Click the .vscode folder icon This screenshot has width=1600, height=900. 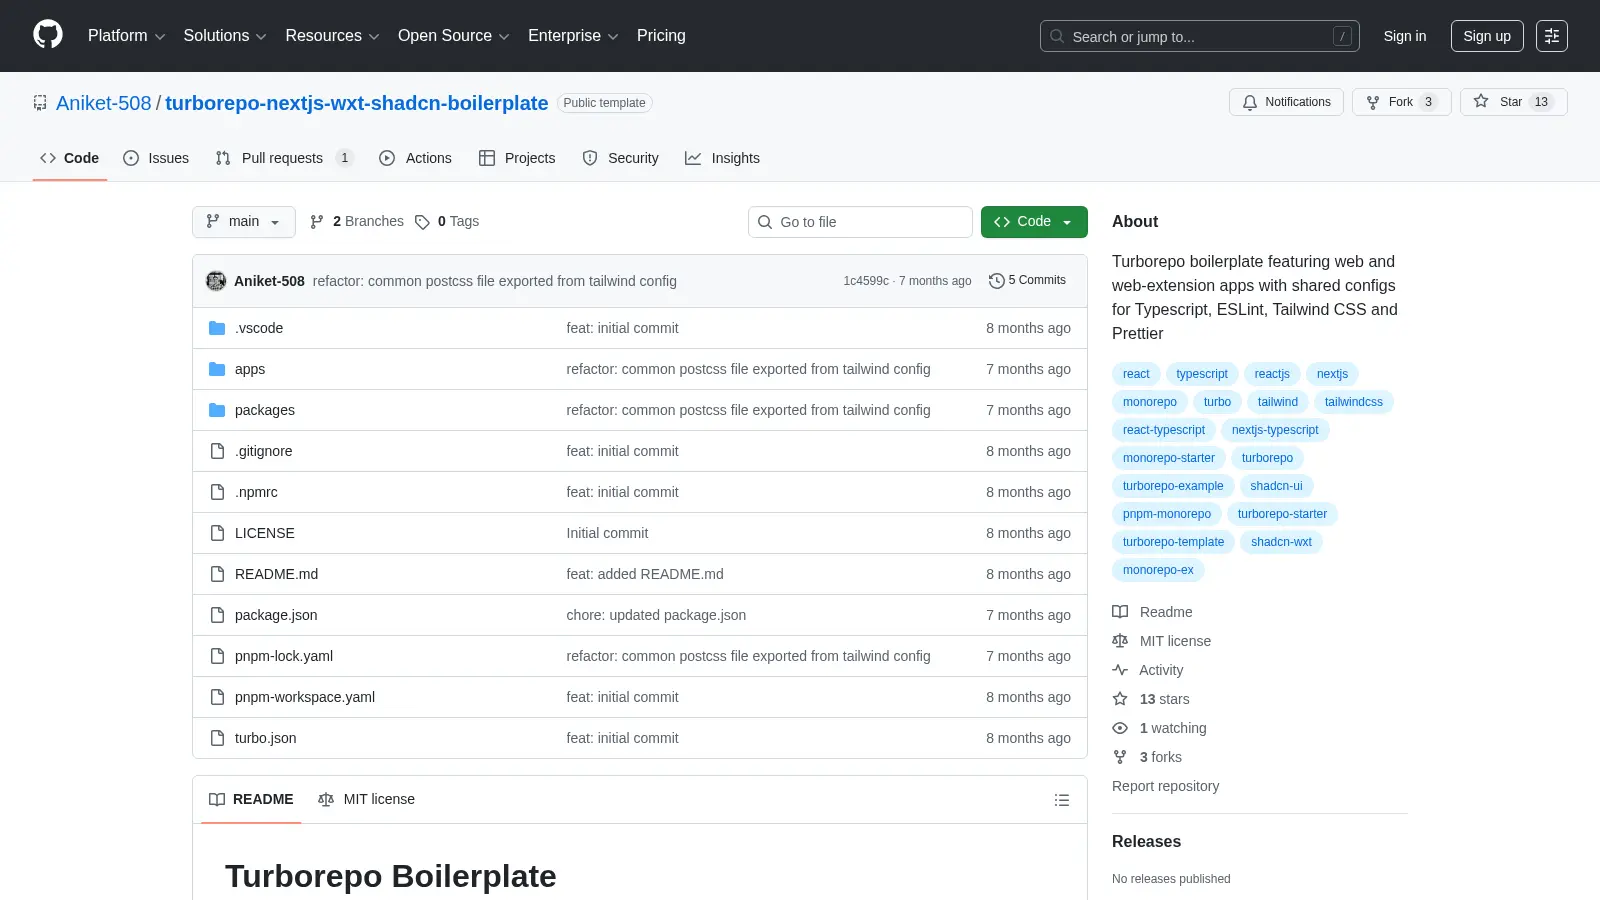point(217,328)
